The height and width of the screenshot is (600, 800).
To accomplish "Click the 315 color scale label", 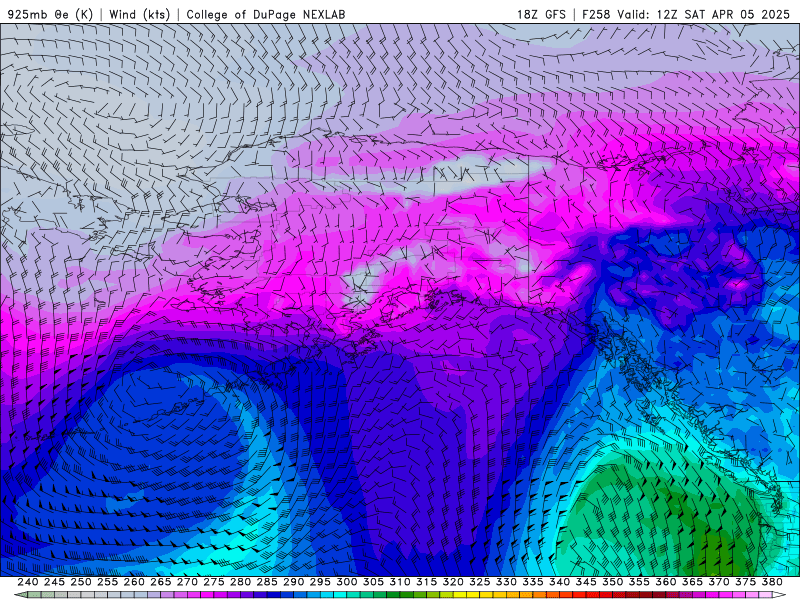I will pos(426,582).
